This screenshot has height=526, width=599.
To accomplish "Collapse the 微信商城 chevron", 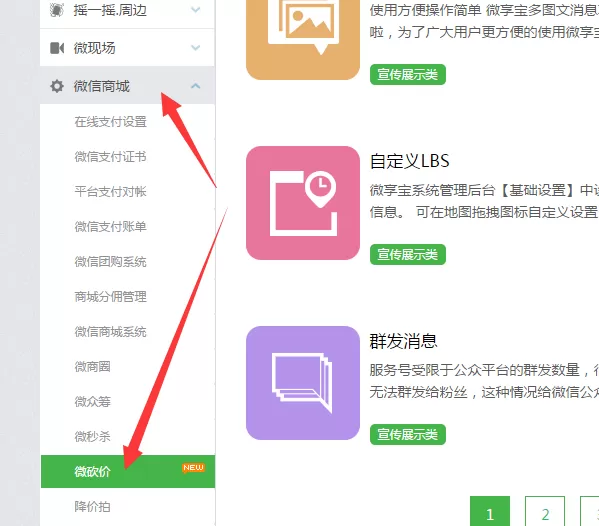I will pyautogui.click(x=195, y=86).
